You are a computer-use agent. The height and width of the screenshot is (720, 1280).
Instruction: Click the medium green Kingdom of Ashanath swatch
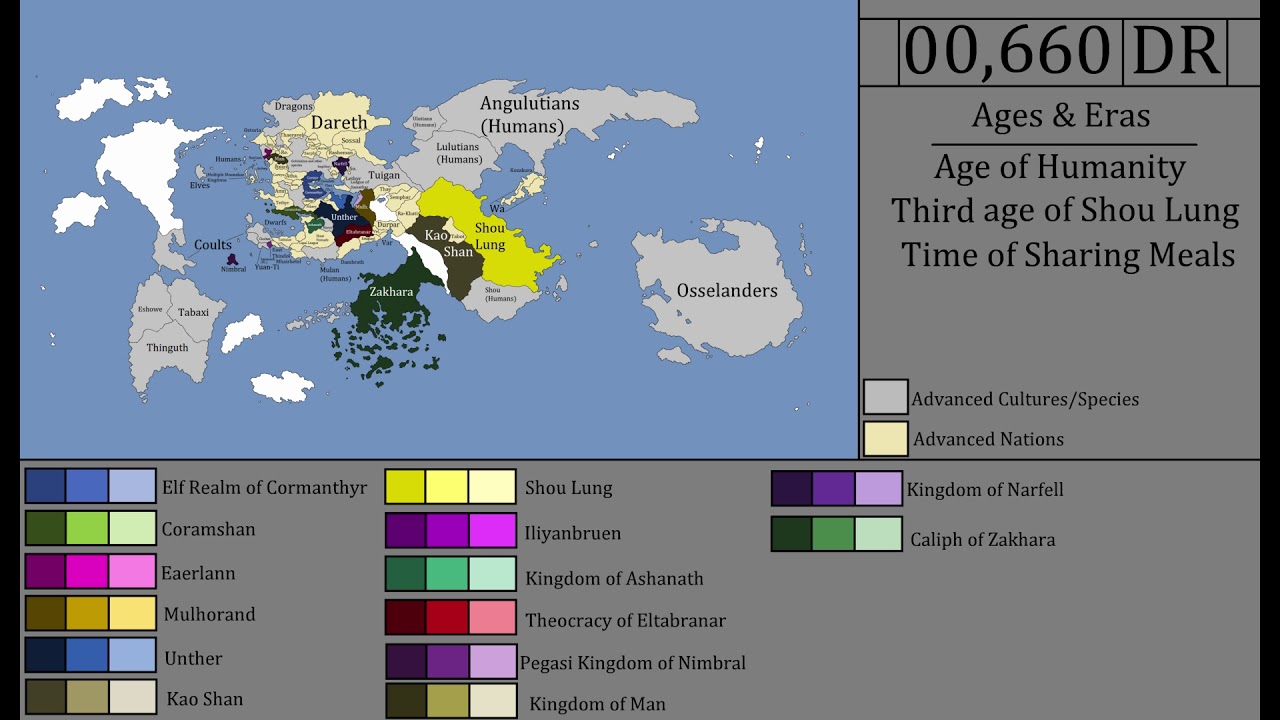point(448,574)
